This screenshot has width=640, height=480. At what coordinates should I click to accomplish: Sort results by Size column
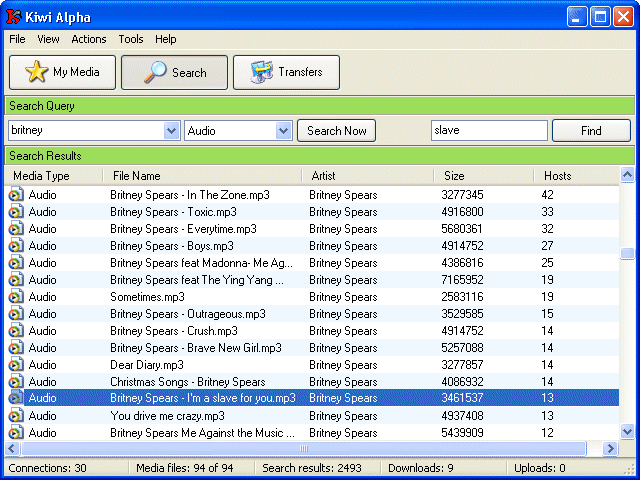(x=484, y=176)
